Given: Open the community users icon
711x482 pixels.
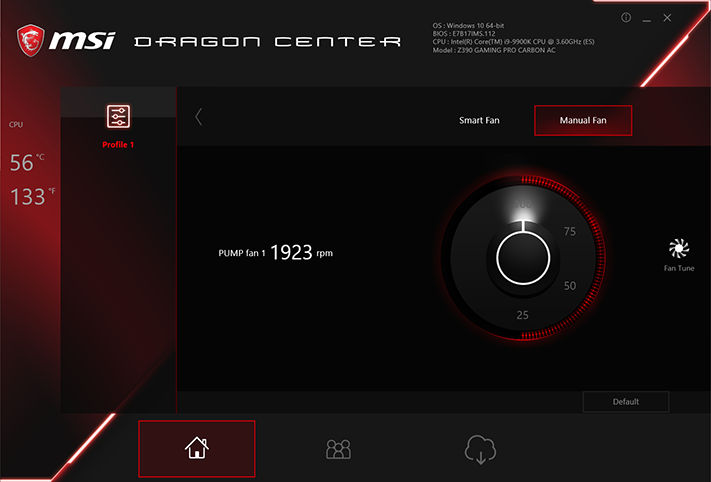Looking at the screenshot, I should tap(338, 449).
